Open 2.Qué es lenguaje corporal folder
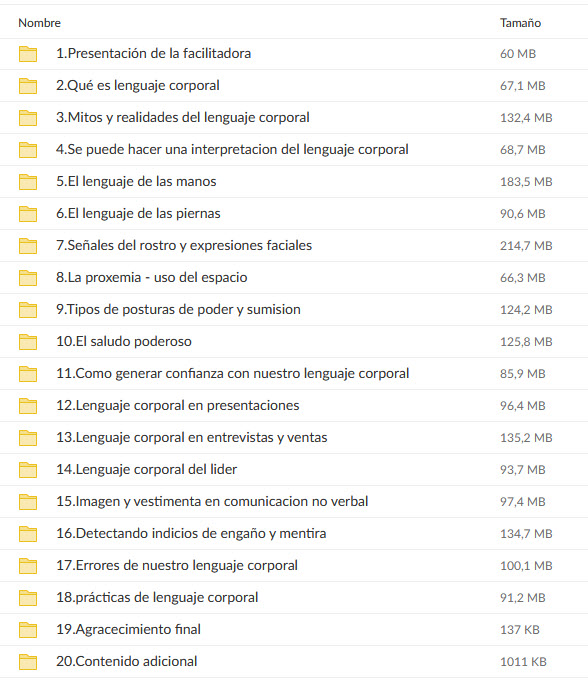 click(x=138, y=85)
